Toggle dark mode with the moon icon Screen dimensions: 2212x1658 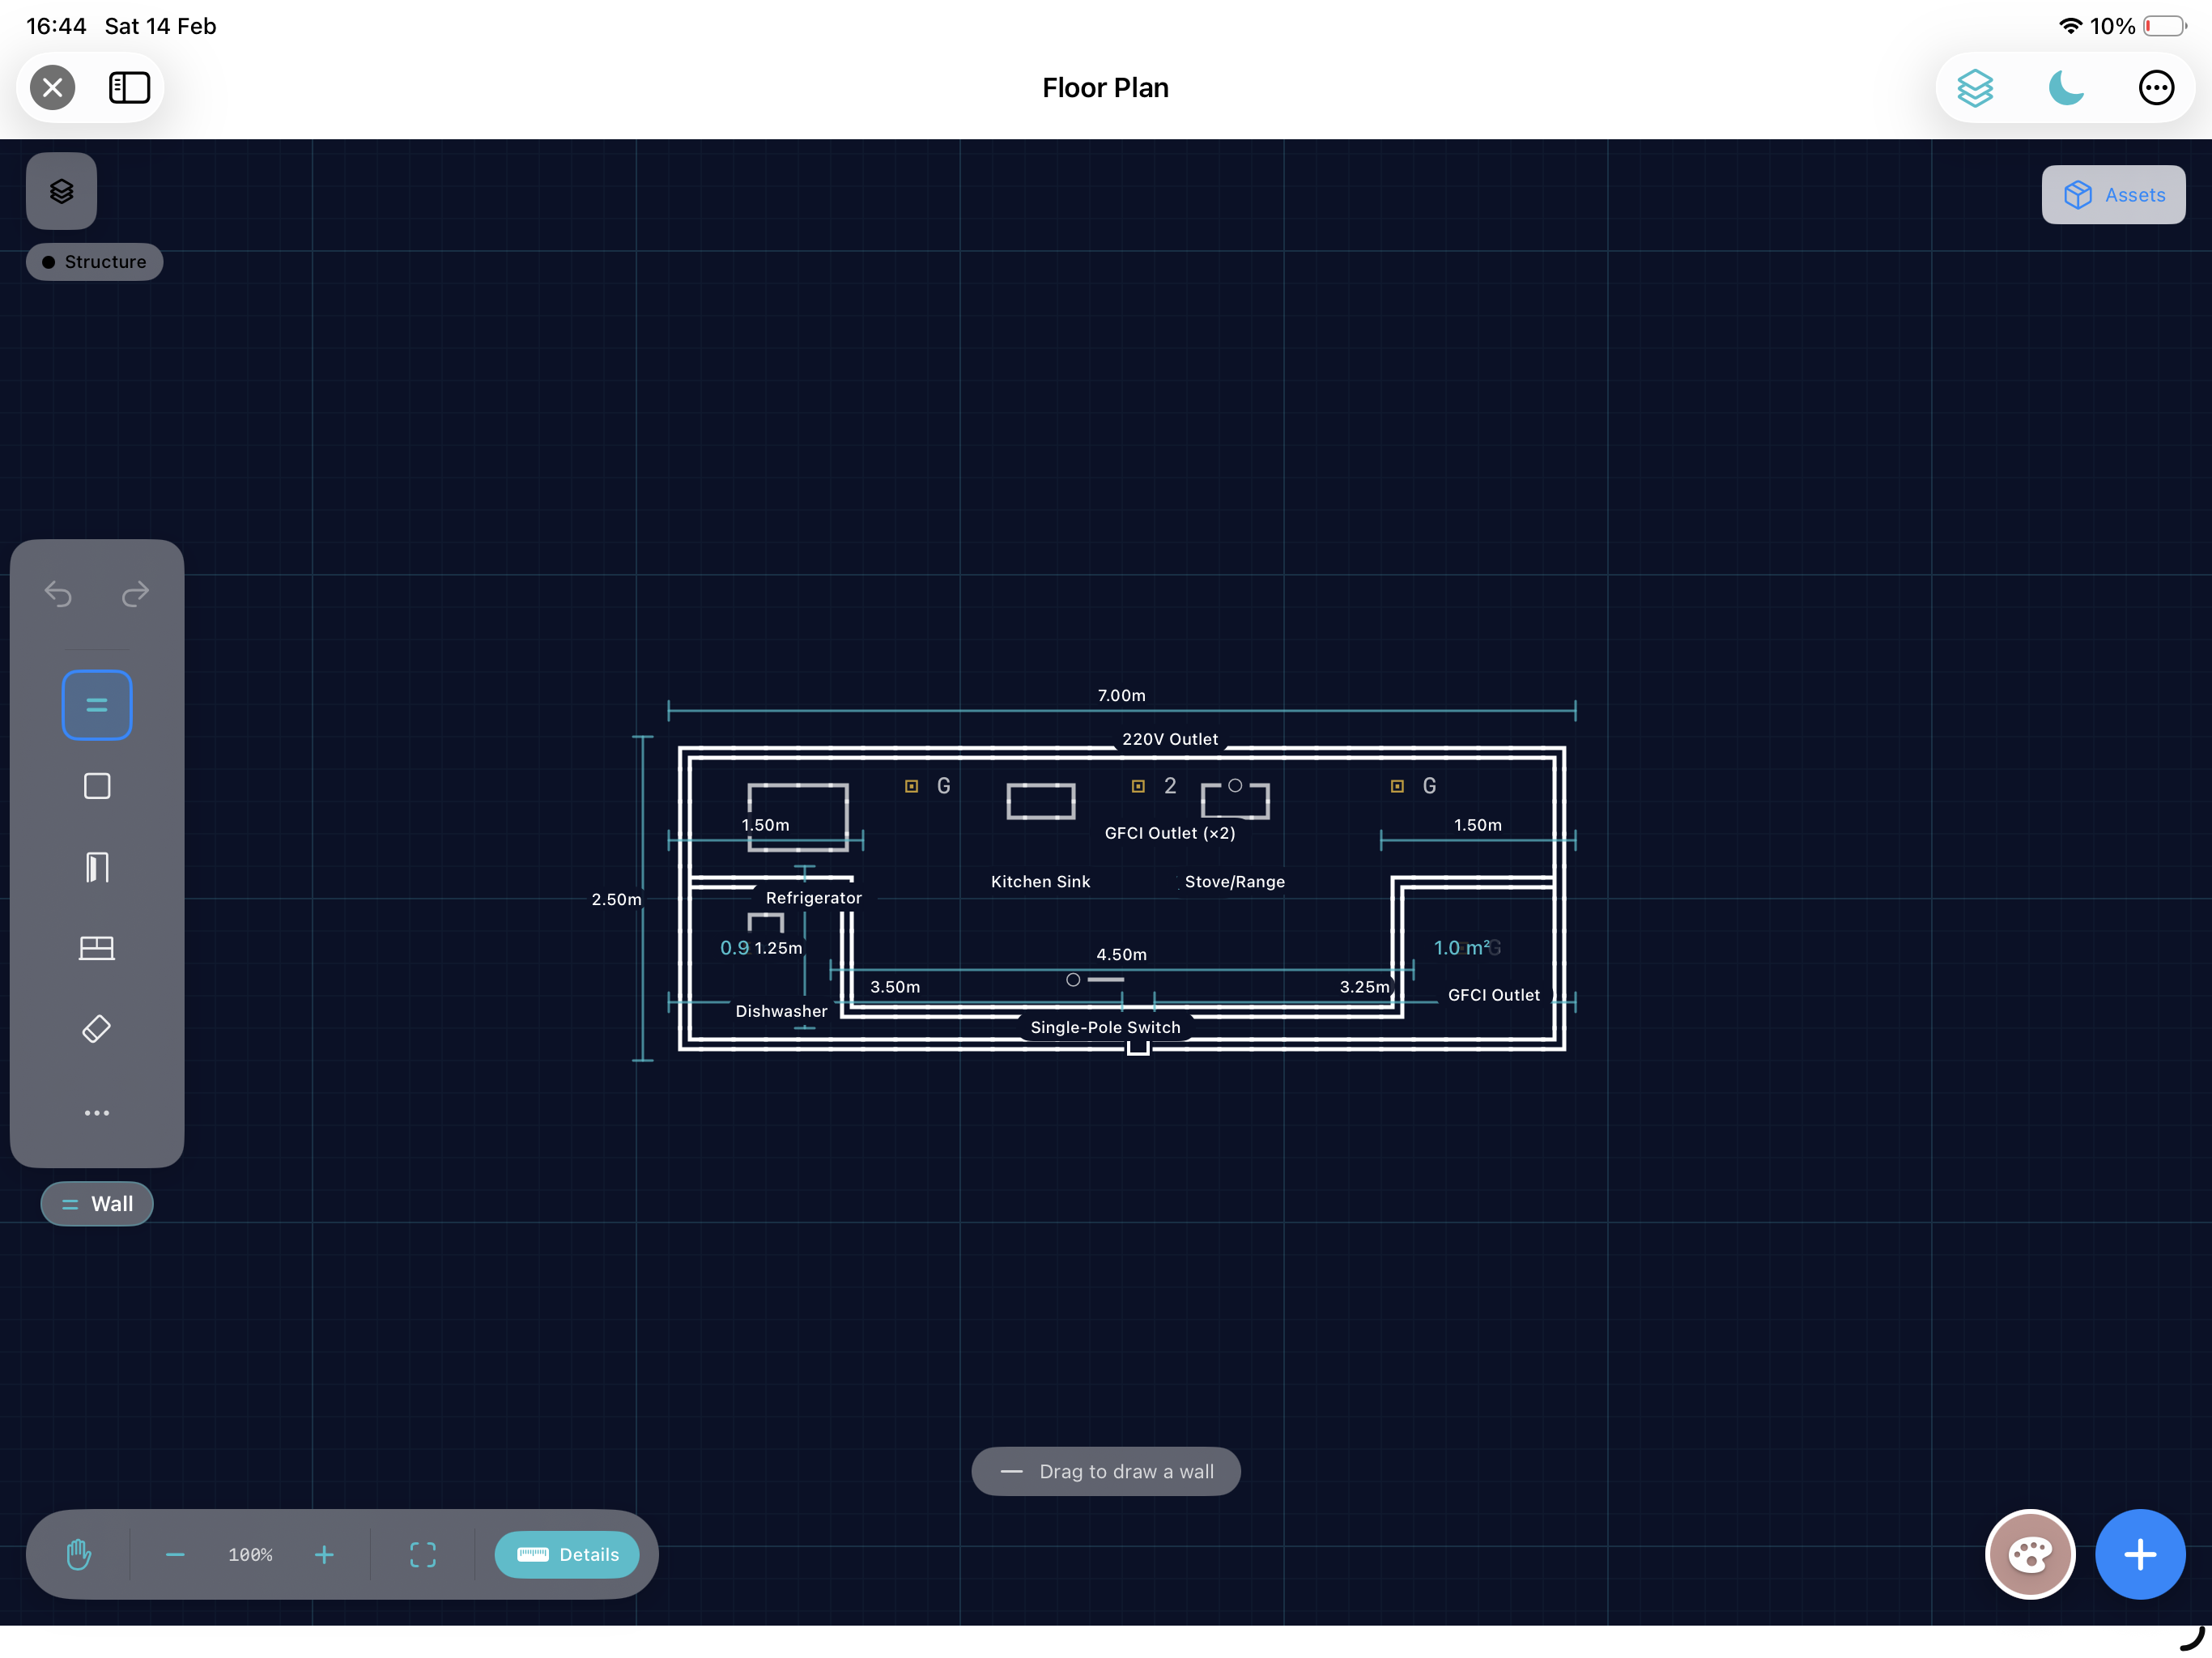click(x=2065, y=87)
